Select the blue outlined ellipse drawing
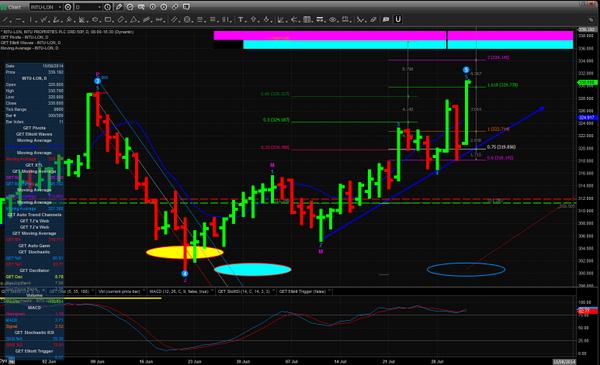This screenshot has height=365, width=600. (x=466, y=269)
